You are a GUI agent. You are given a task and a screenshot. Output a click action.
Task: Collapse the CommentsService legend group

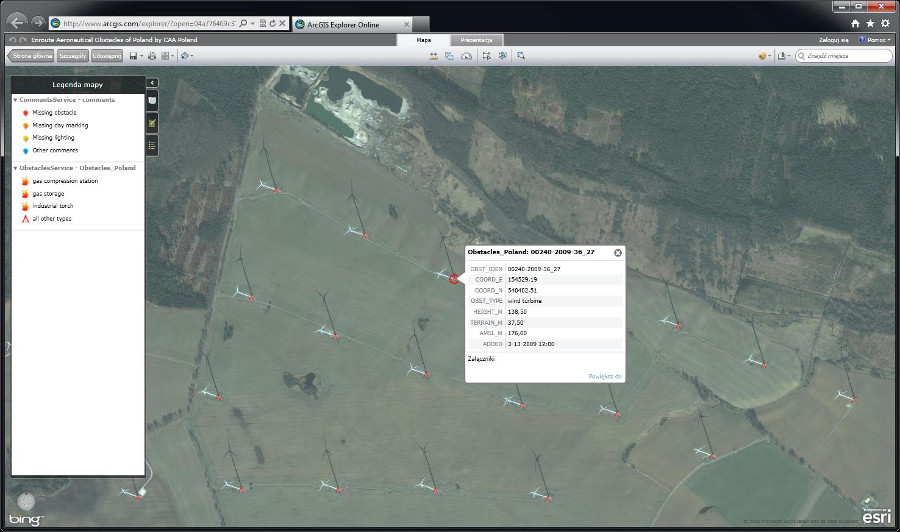[x=15, y=100]
